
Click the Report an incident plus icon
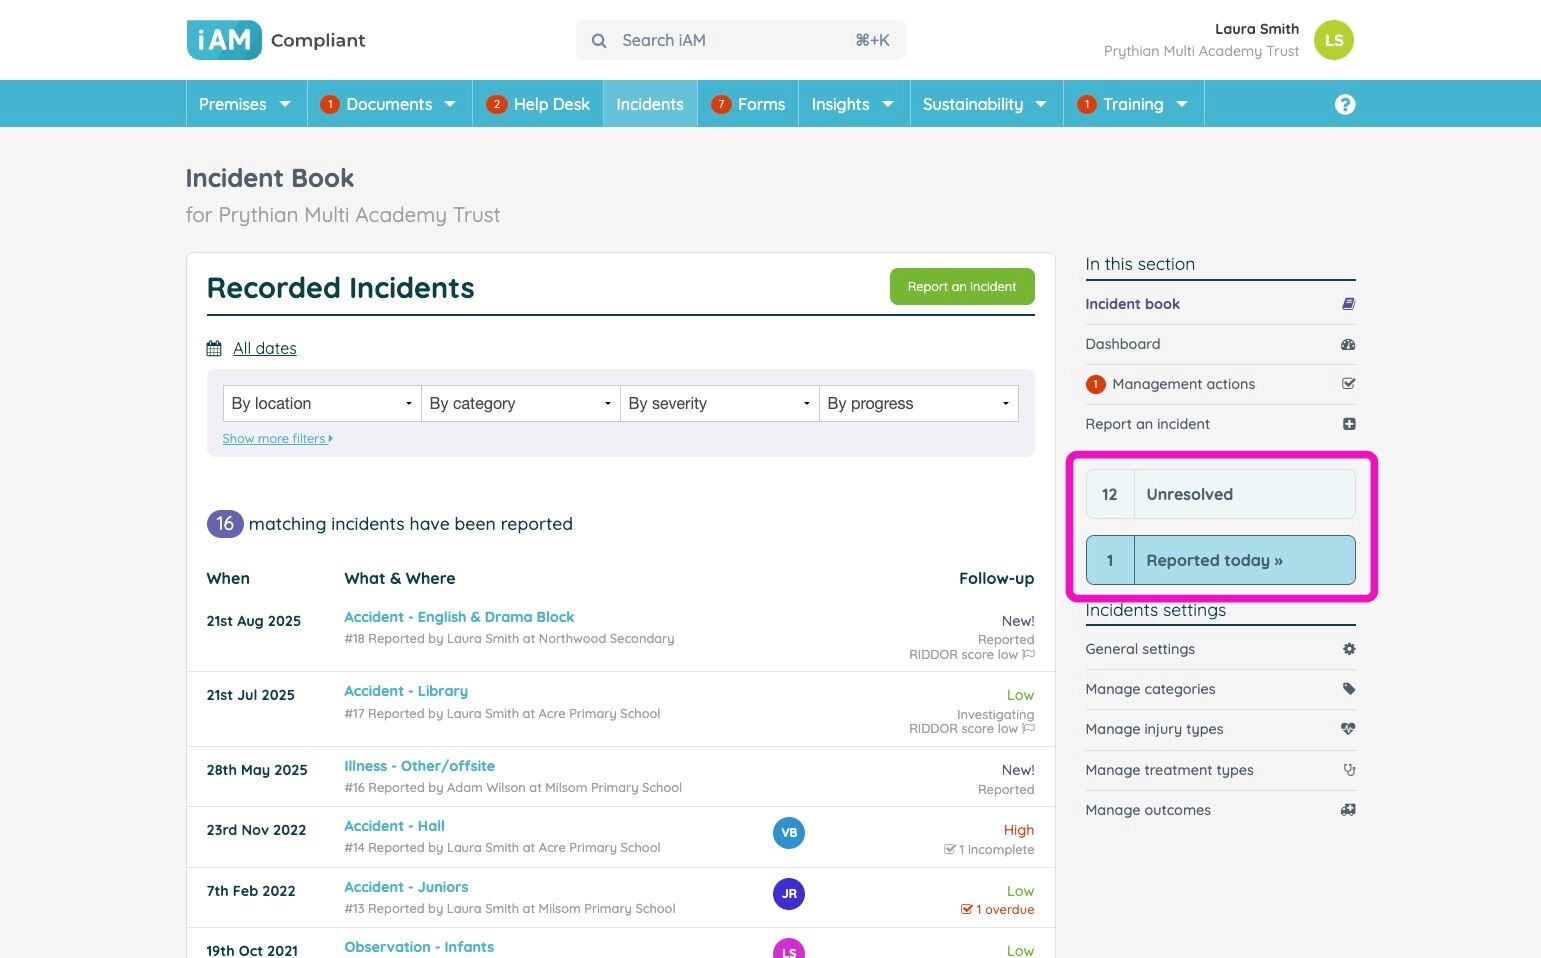click(x=1349, y=424)
